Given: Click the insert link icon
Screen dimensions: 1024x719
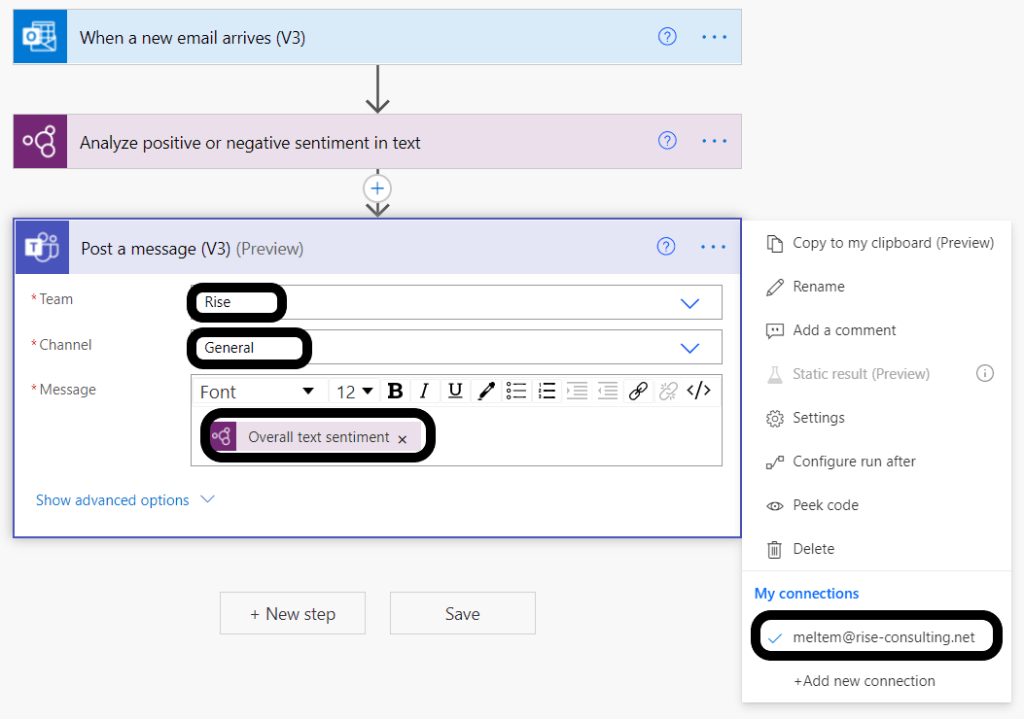Looking at the screenshot, I should click(638, 391).
